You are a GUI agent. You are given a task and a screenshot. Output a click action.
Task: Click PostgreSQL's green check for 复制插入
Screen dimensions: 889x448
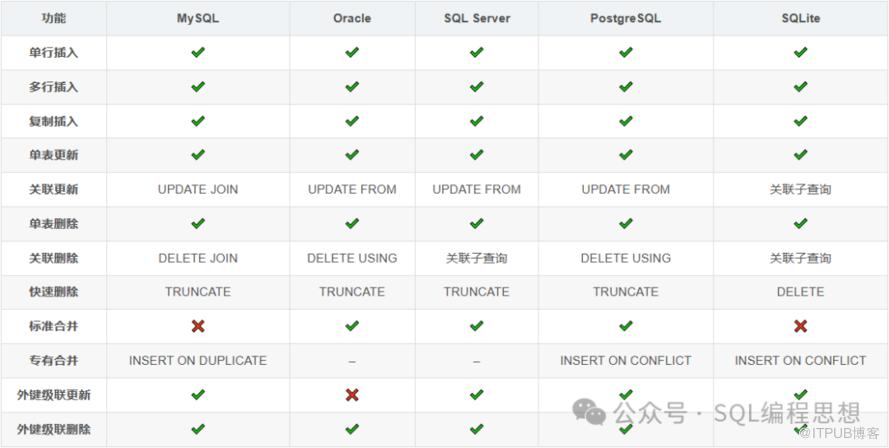(625, 121)
